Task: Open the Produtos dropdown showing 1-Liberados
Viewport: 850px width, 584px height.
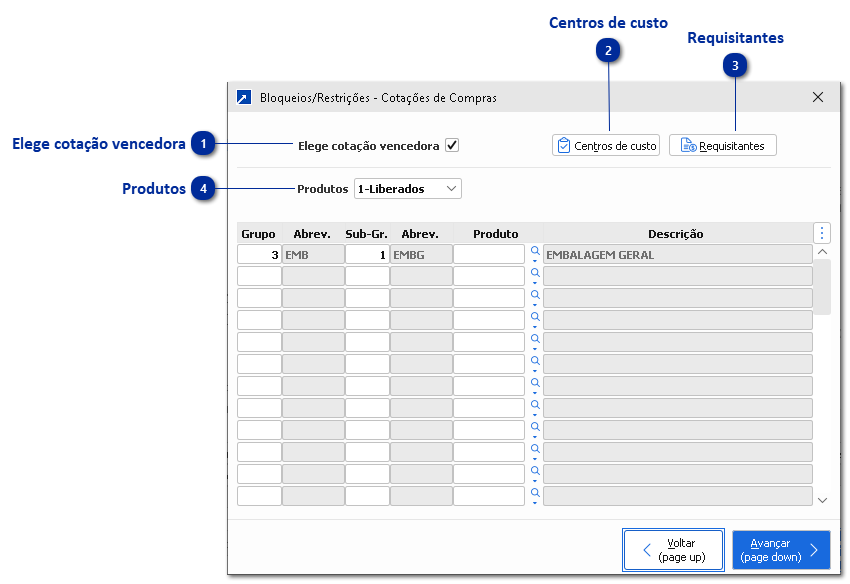Action: tap(408, 188)
